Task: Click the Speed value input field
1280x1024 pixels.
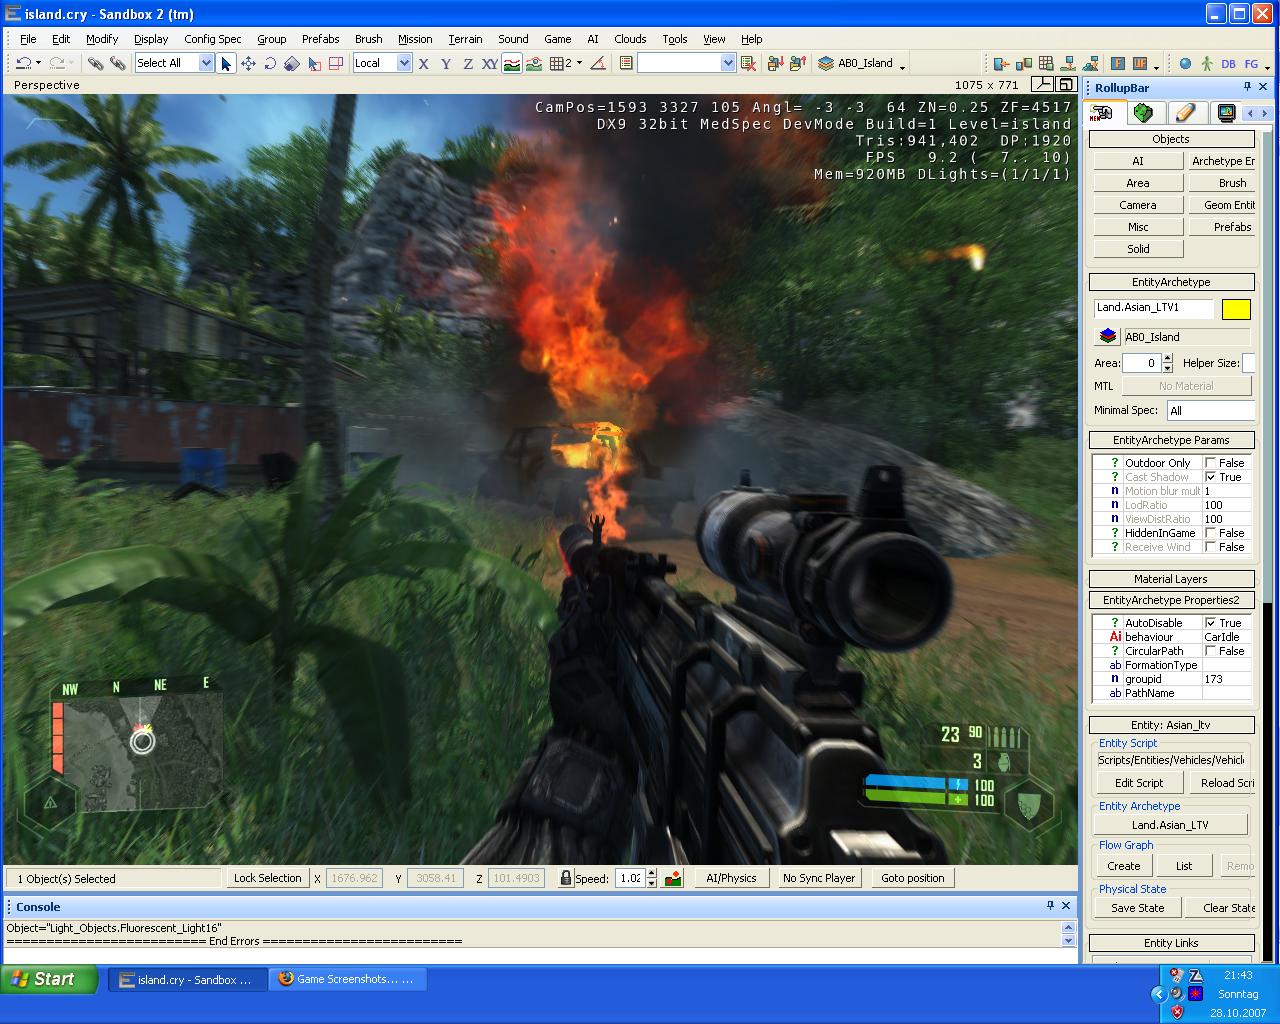Action: tap(629, 878)
